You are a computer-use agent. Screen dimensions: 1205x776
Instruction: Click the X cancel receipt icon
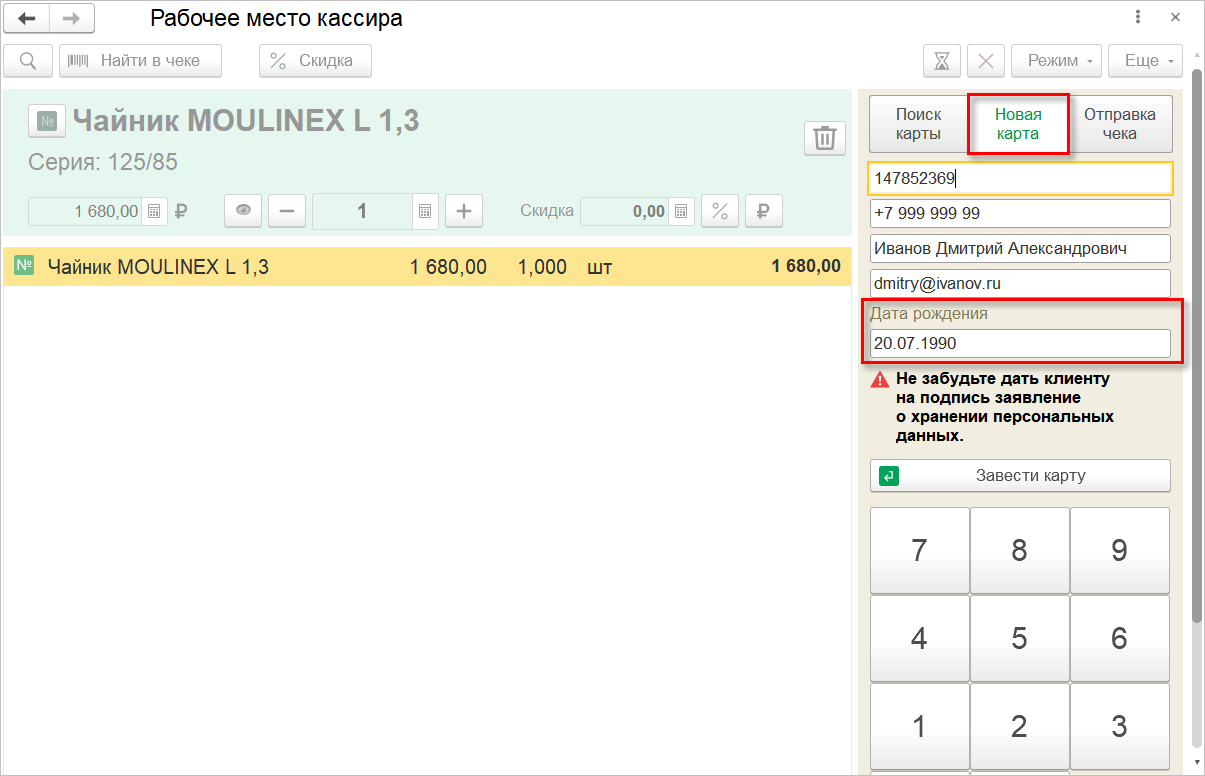pyautogui.click(x=986, y=60)
